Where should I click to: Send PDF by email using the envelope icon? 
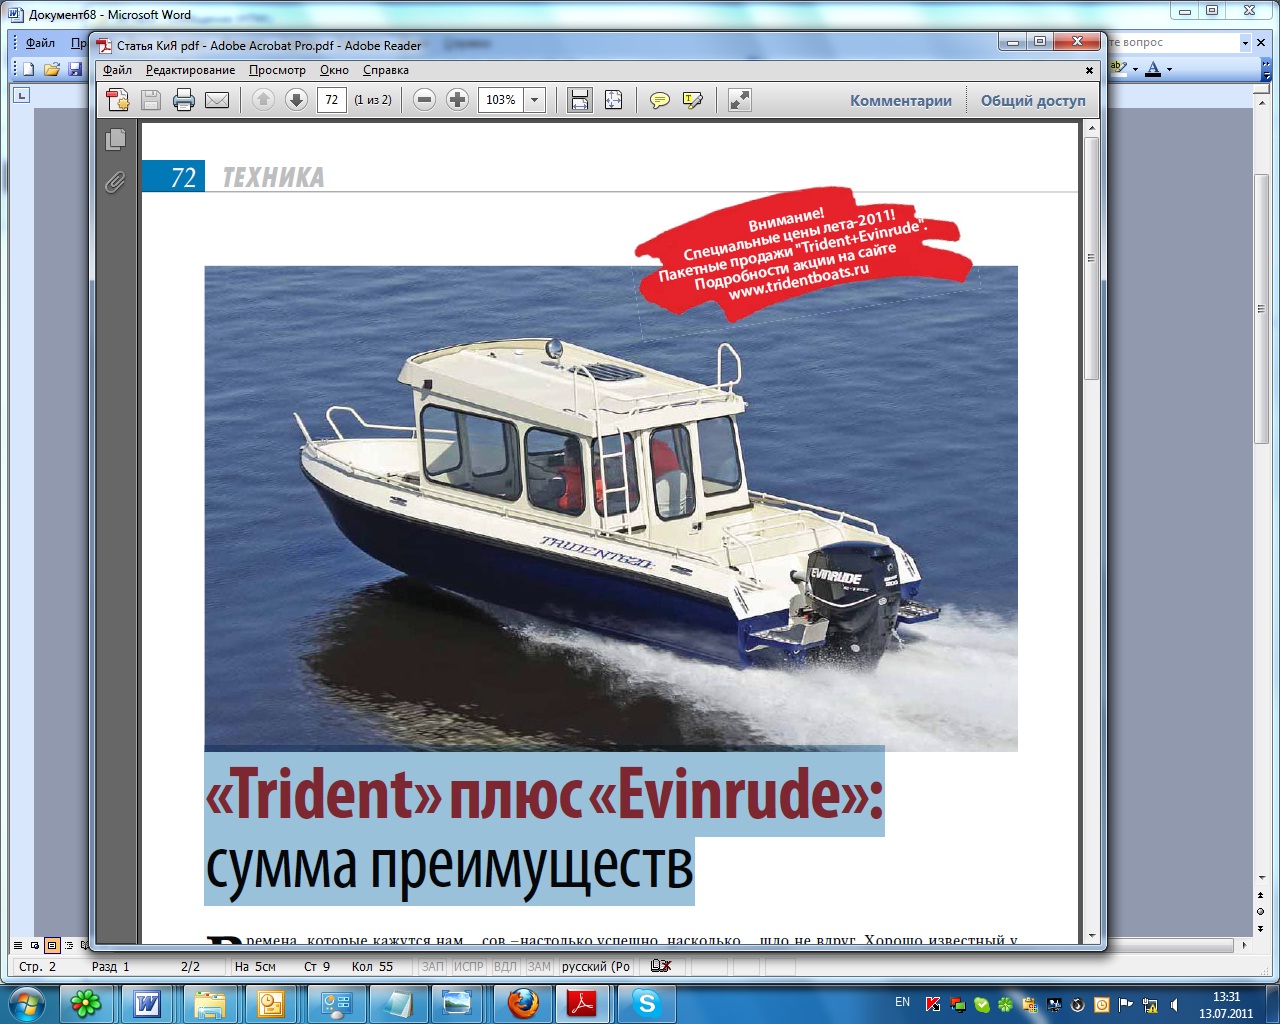point(217,100)
